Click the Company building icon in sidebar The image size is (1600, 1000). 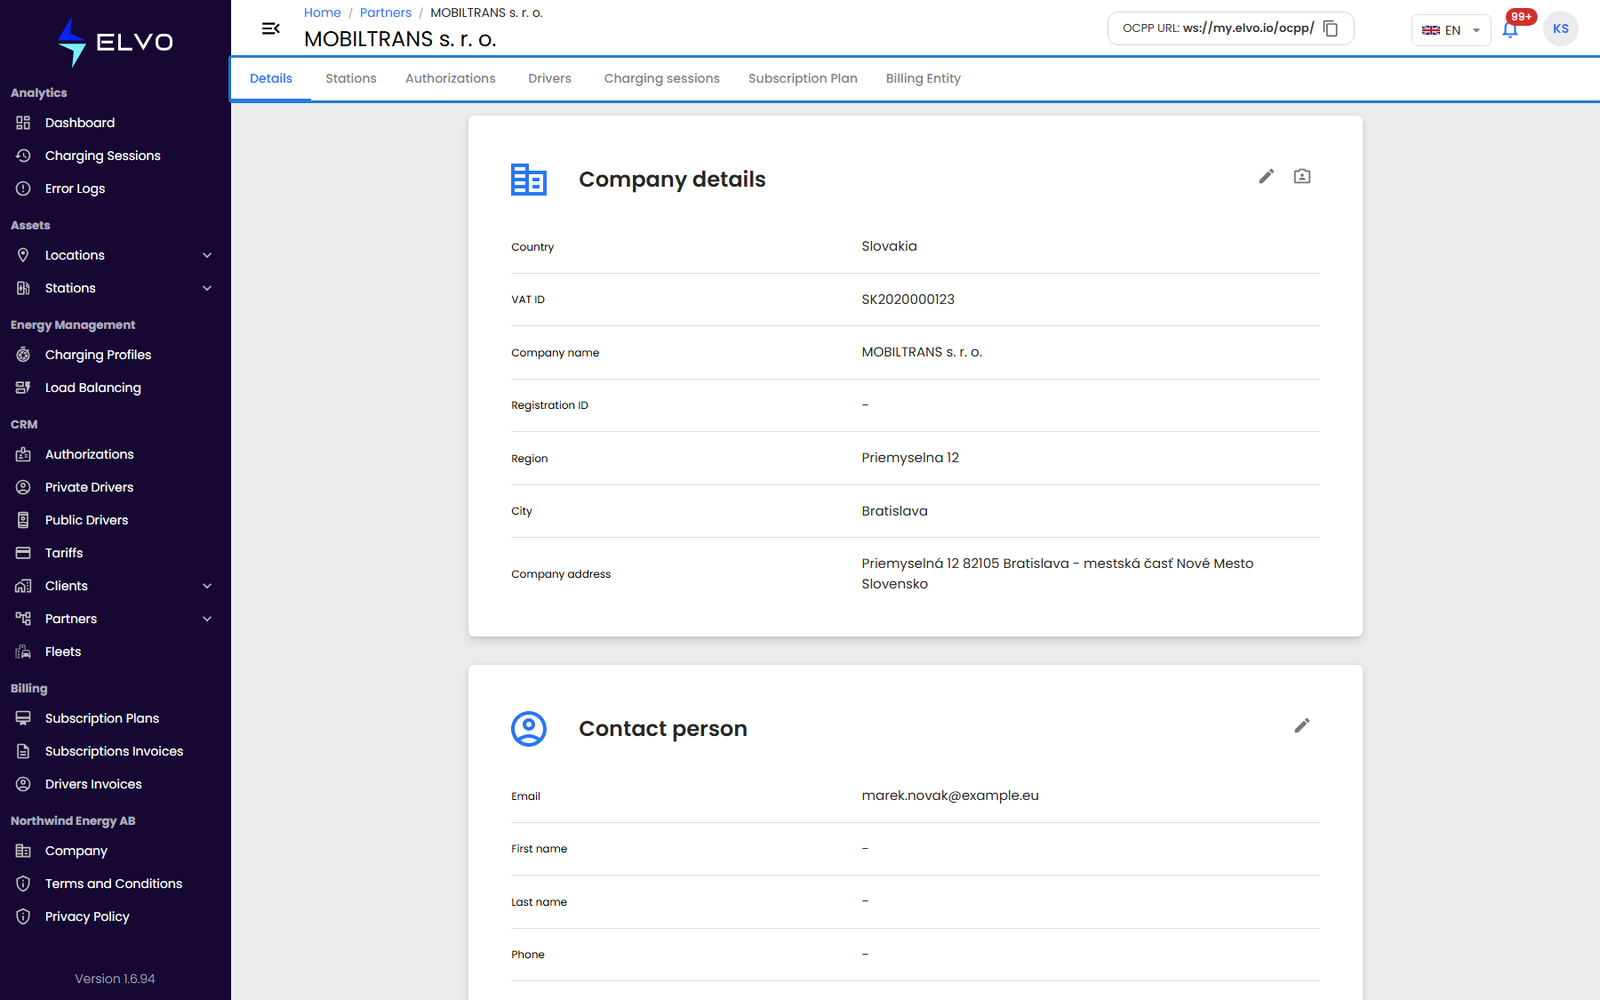click(23, 851)
